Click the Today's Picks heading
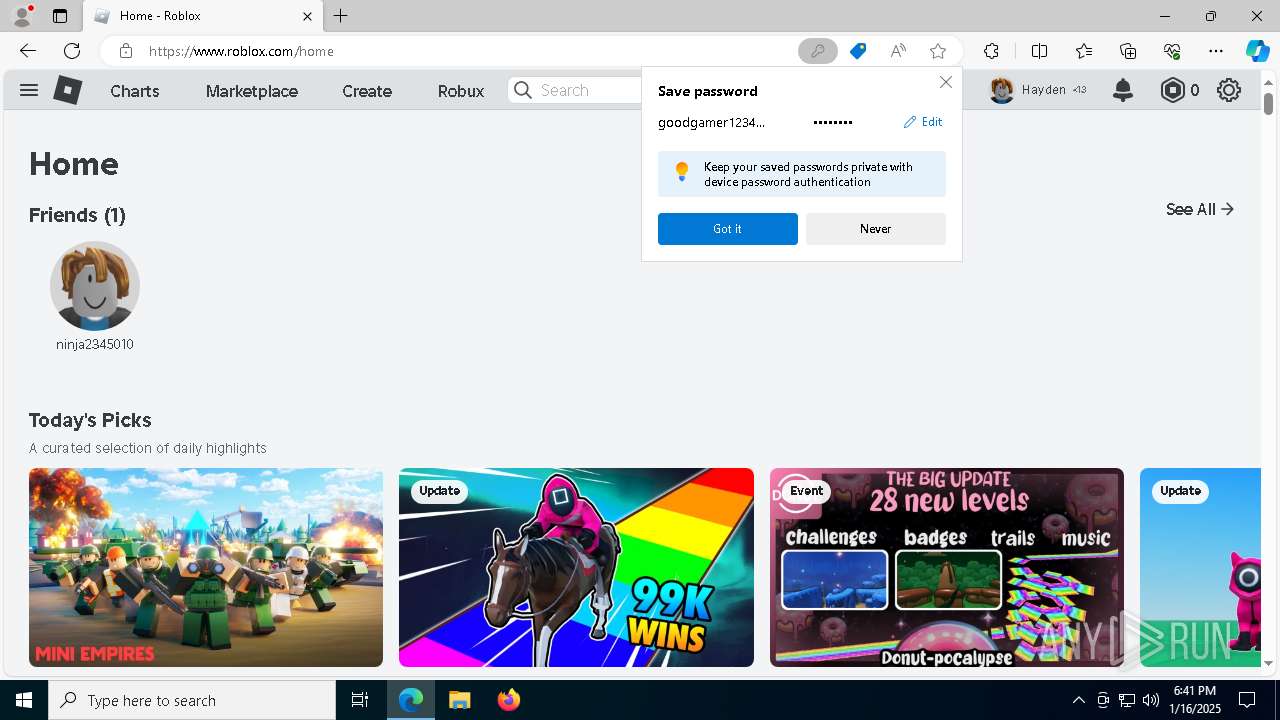 tap(90, 420)
